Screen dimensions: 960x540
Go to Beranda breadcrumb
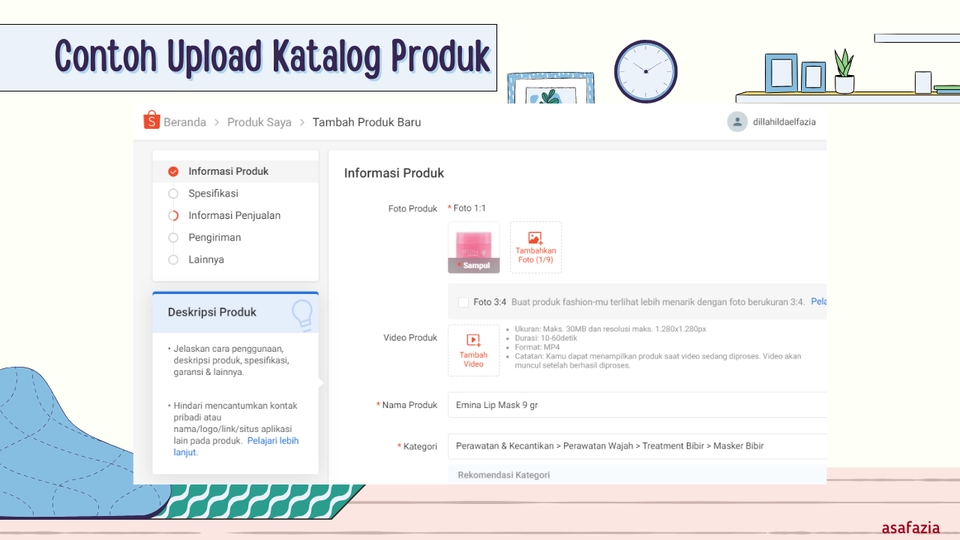[185, 122]
